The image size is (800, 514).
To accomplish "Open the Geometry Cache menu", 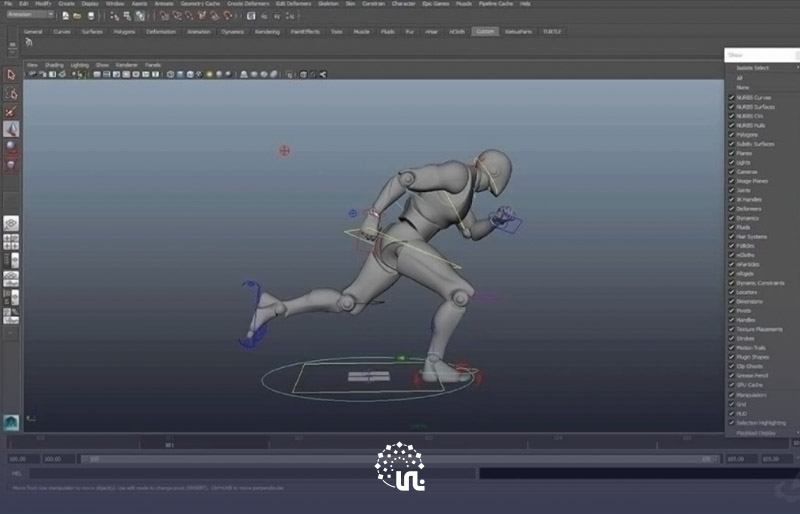I will (x=201, y=4).
